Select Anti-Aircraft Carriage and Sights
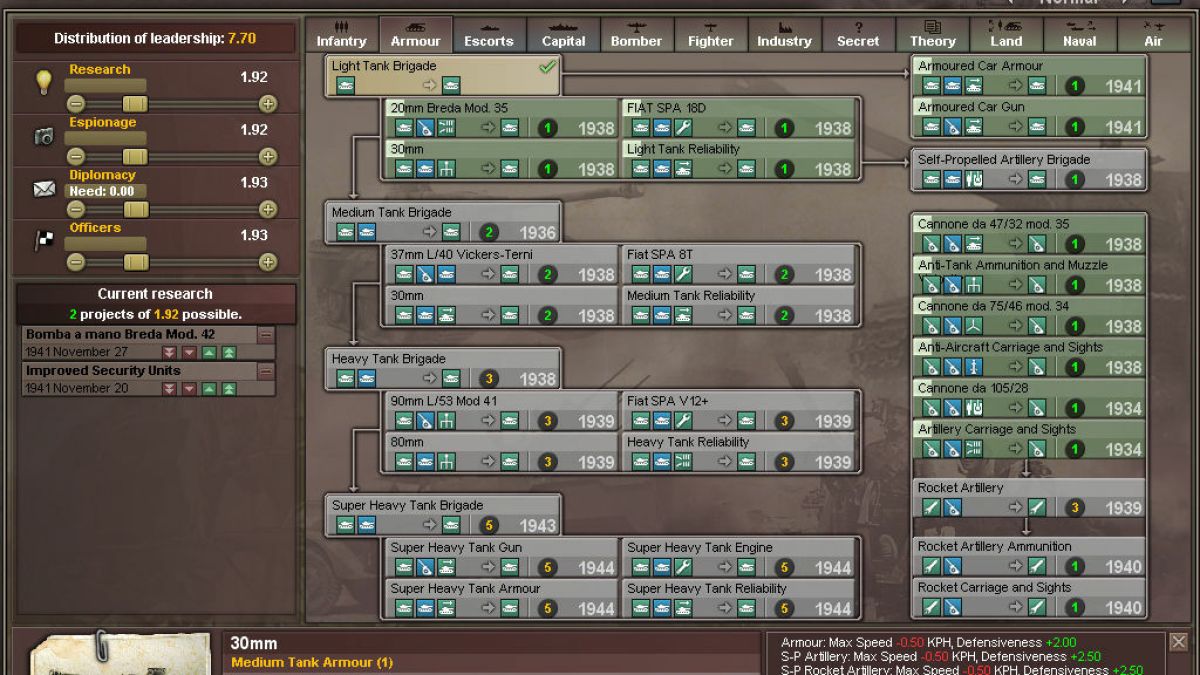The width and height of the screenshot is (1200, 675). tap(1029, 357)
